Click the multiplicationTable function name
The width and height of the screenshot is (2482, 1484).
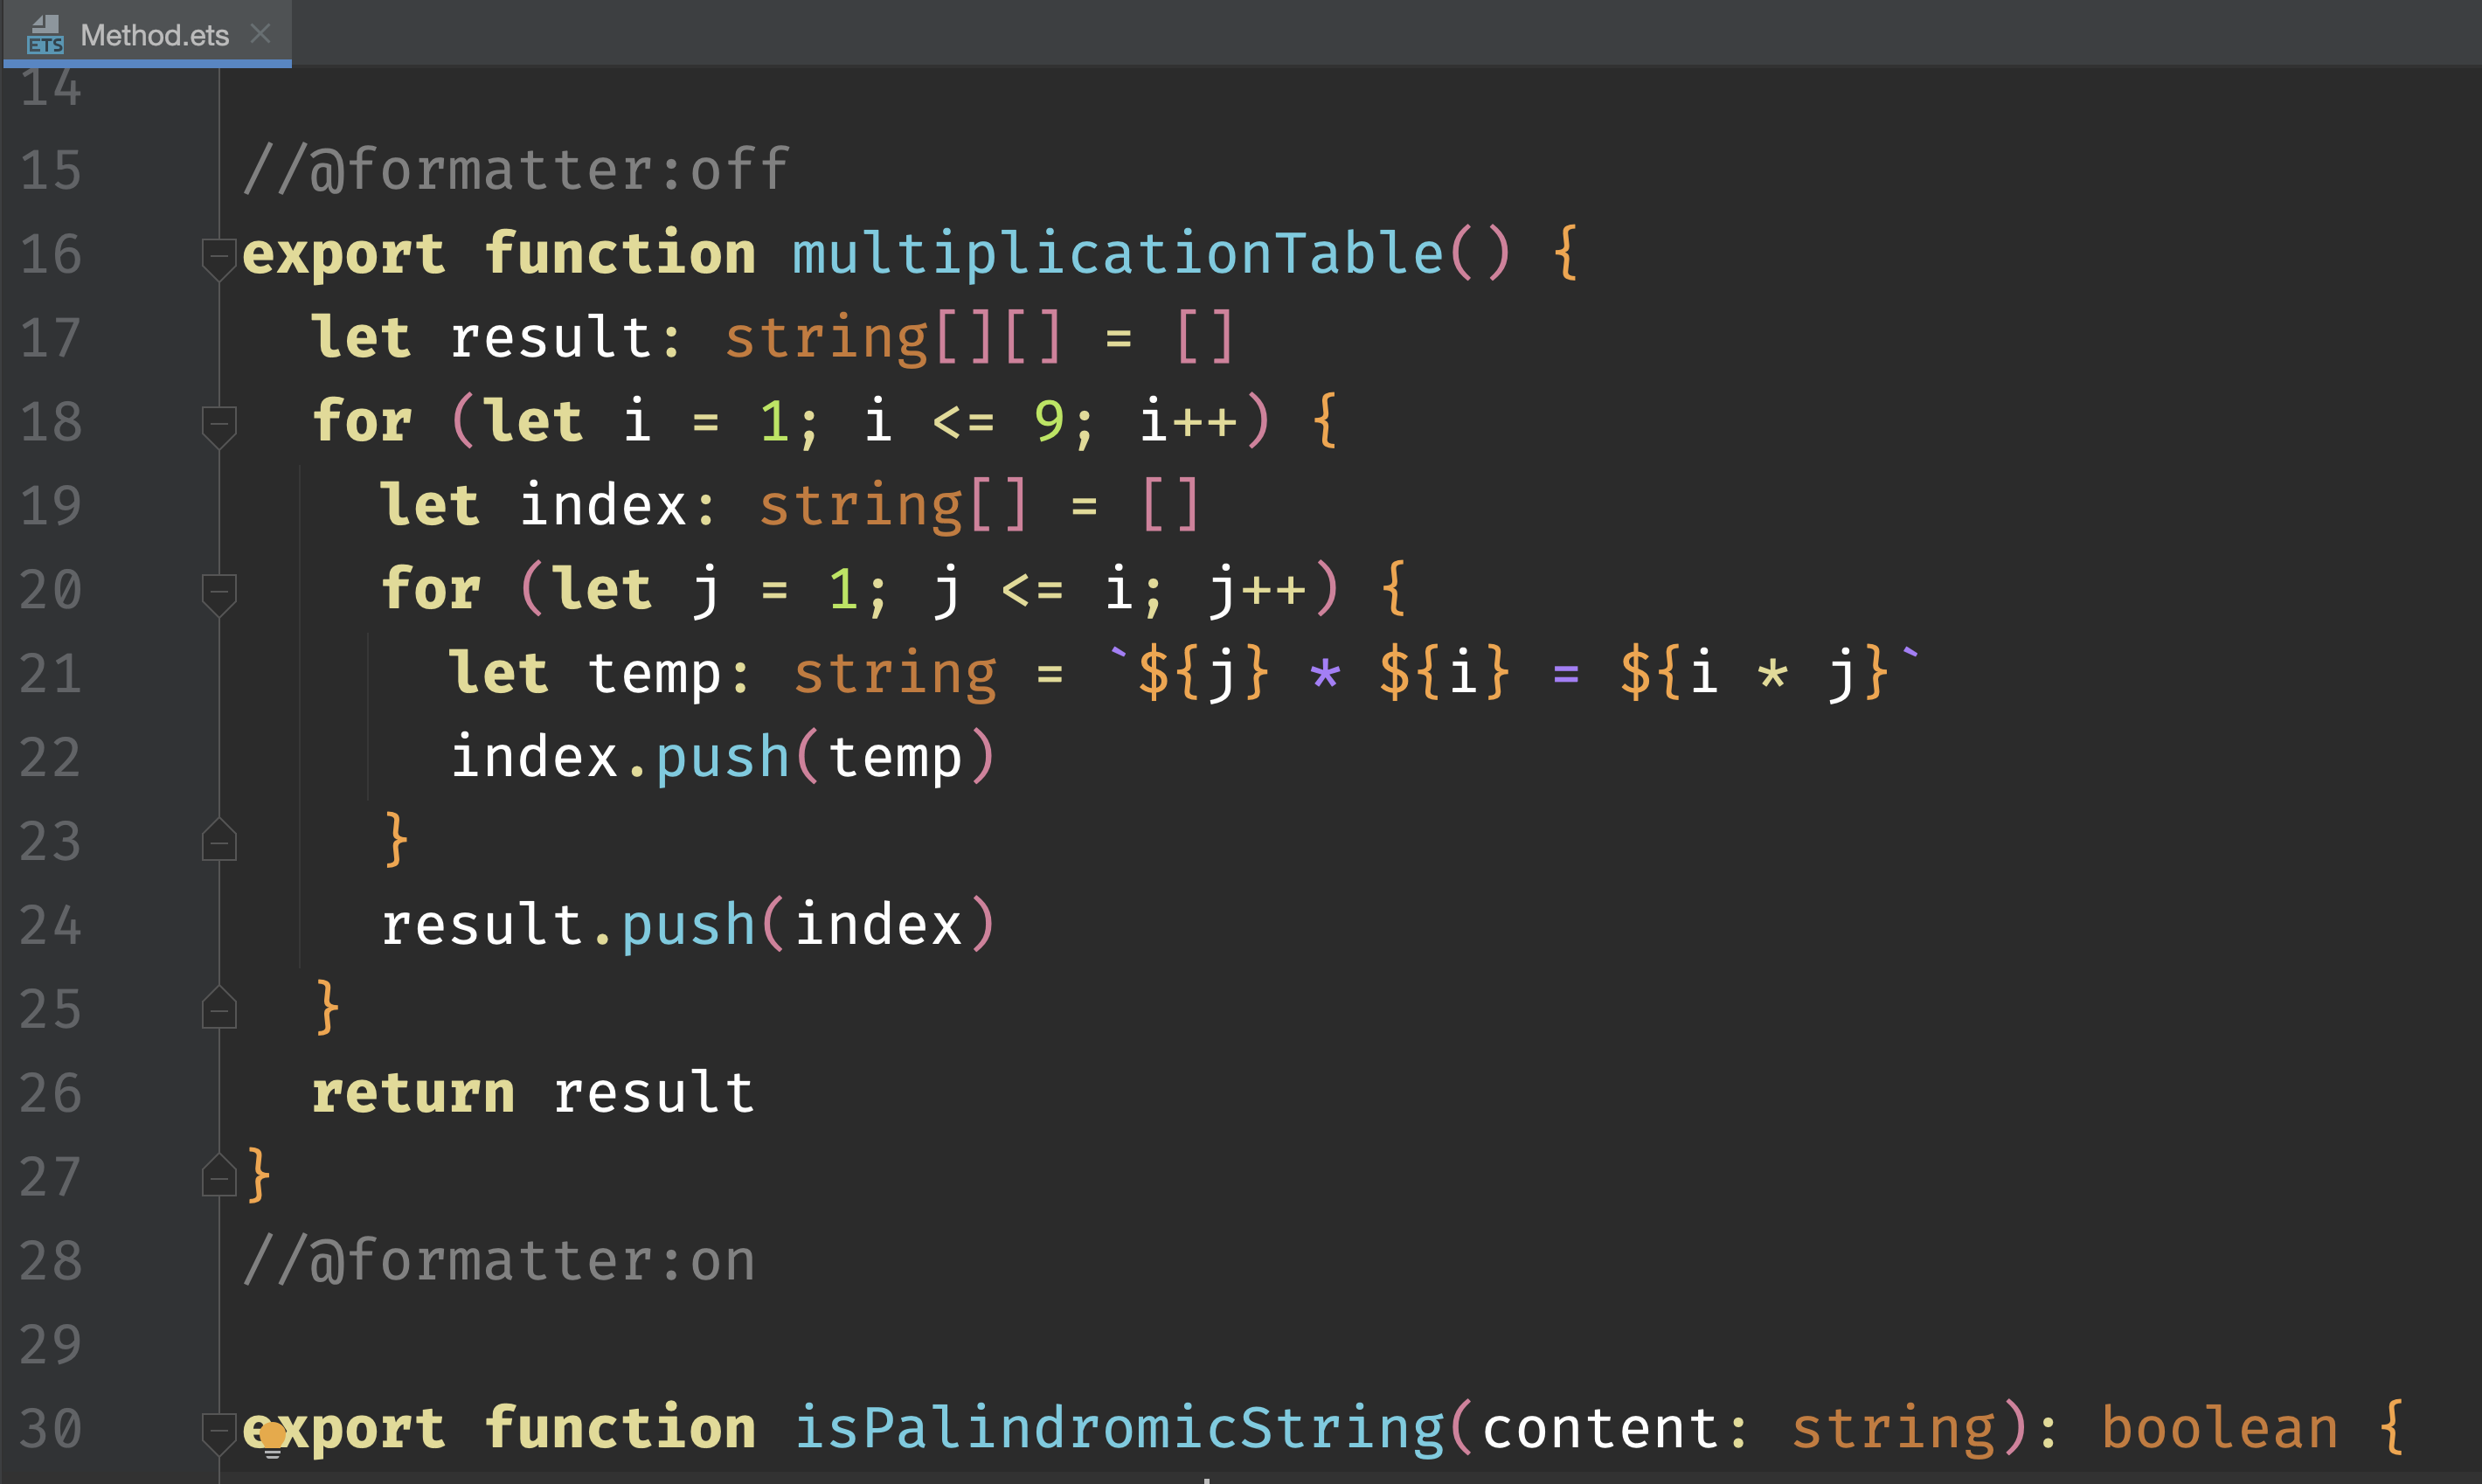pyautogui.click(x=1117, y=253)
